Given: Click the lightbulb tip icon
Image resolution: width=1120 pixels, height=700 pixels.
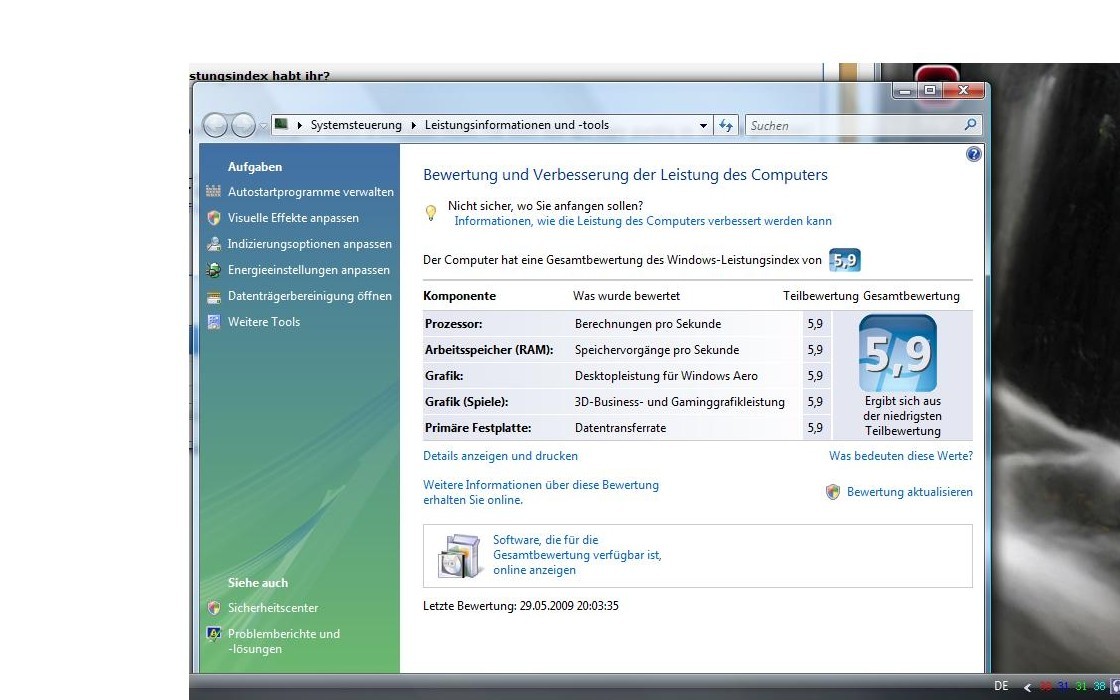Looking at the screenshot, I should coord(431,213).
